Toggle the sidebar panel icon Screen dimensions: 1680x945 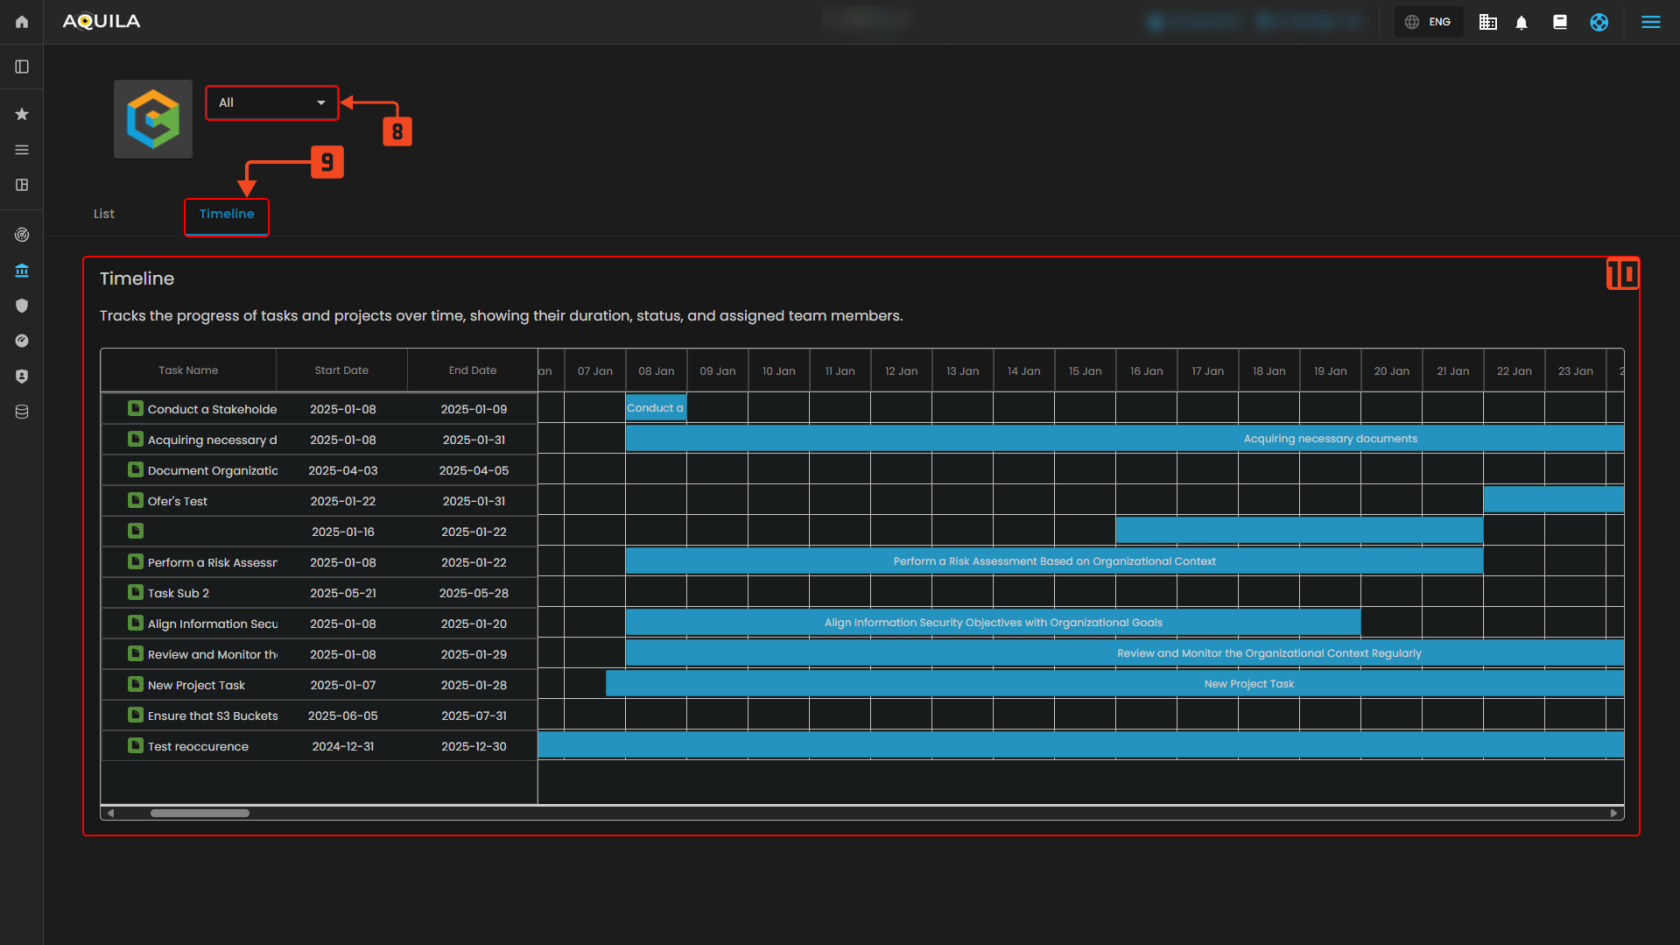[x=22, y=67]
